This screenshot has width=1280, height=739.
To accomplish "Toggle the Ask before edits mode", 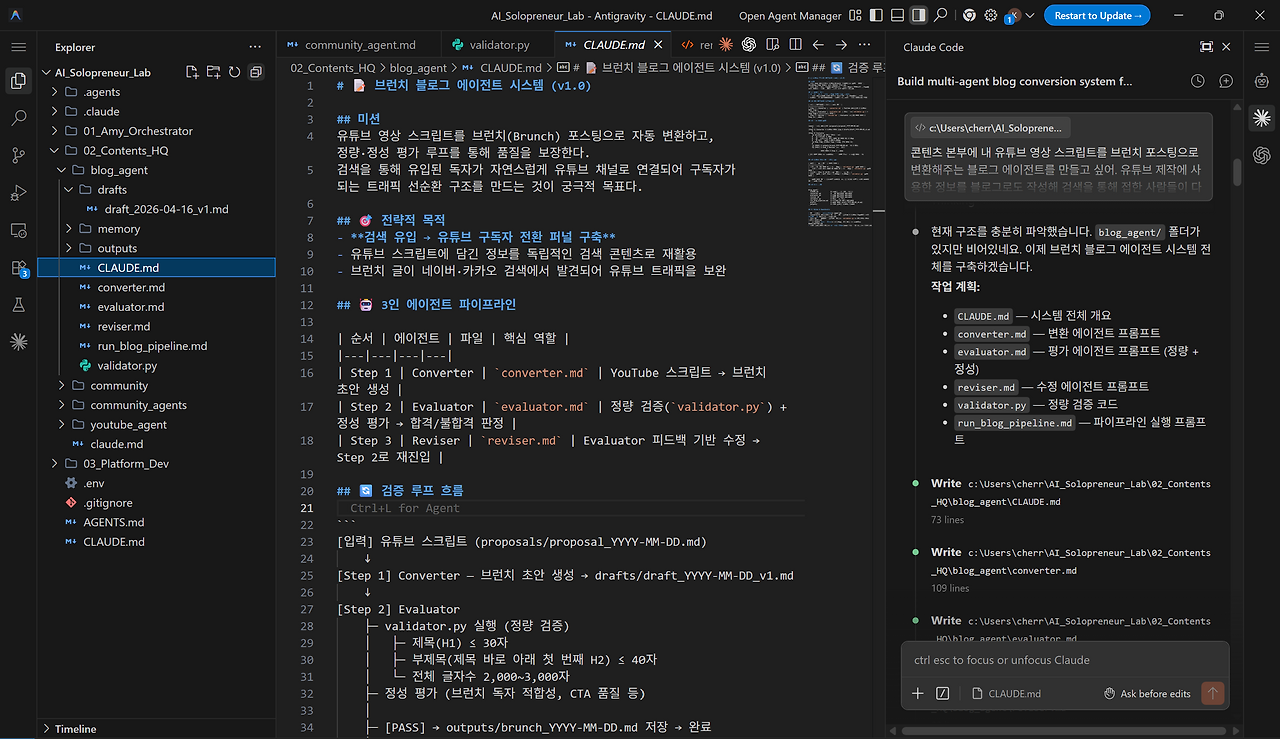I will tap(1147, 694).
